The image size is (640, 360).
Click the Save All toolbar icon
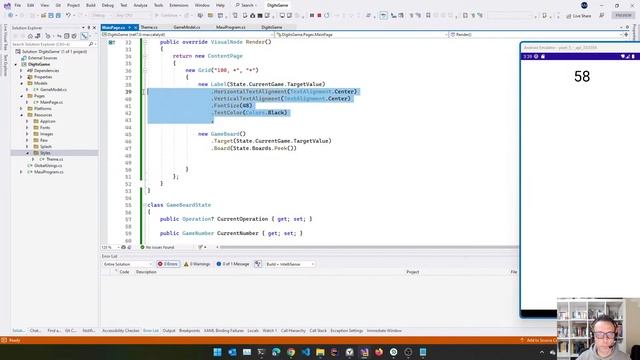(x=58, y=16)
